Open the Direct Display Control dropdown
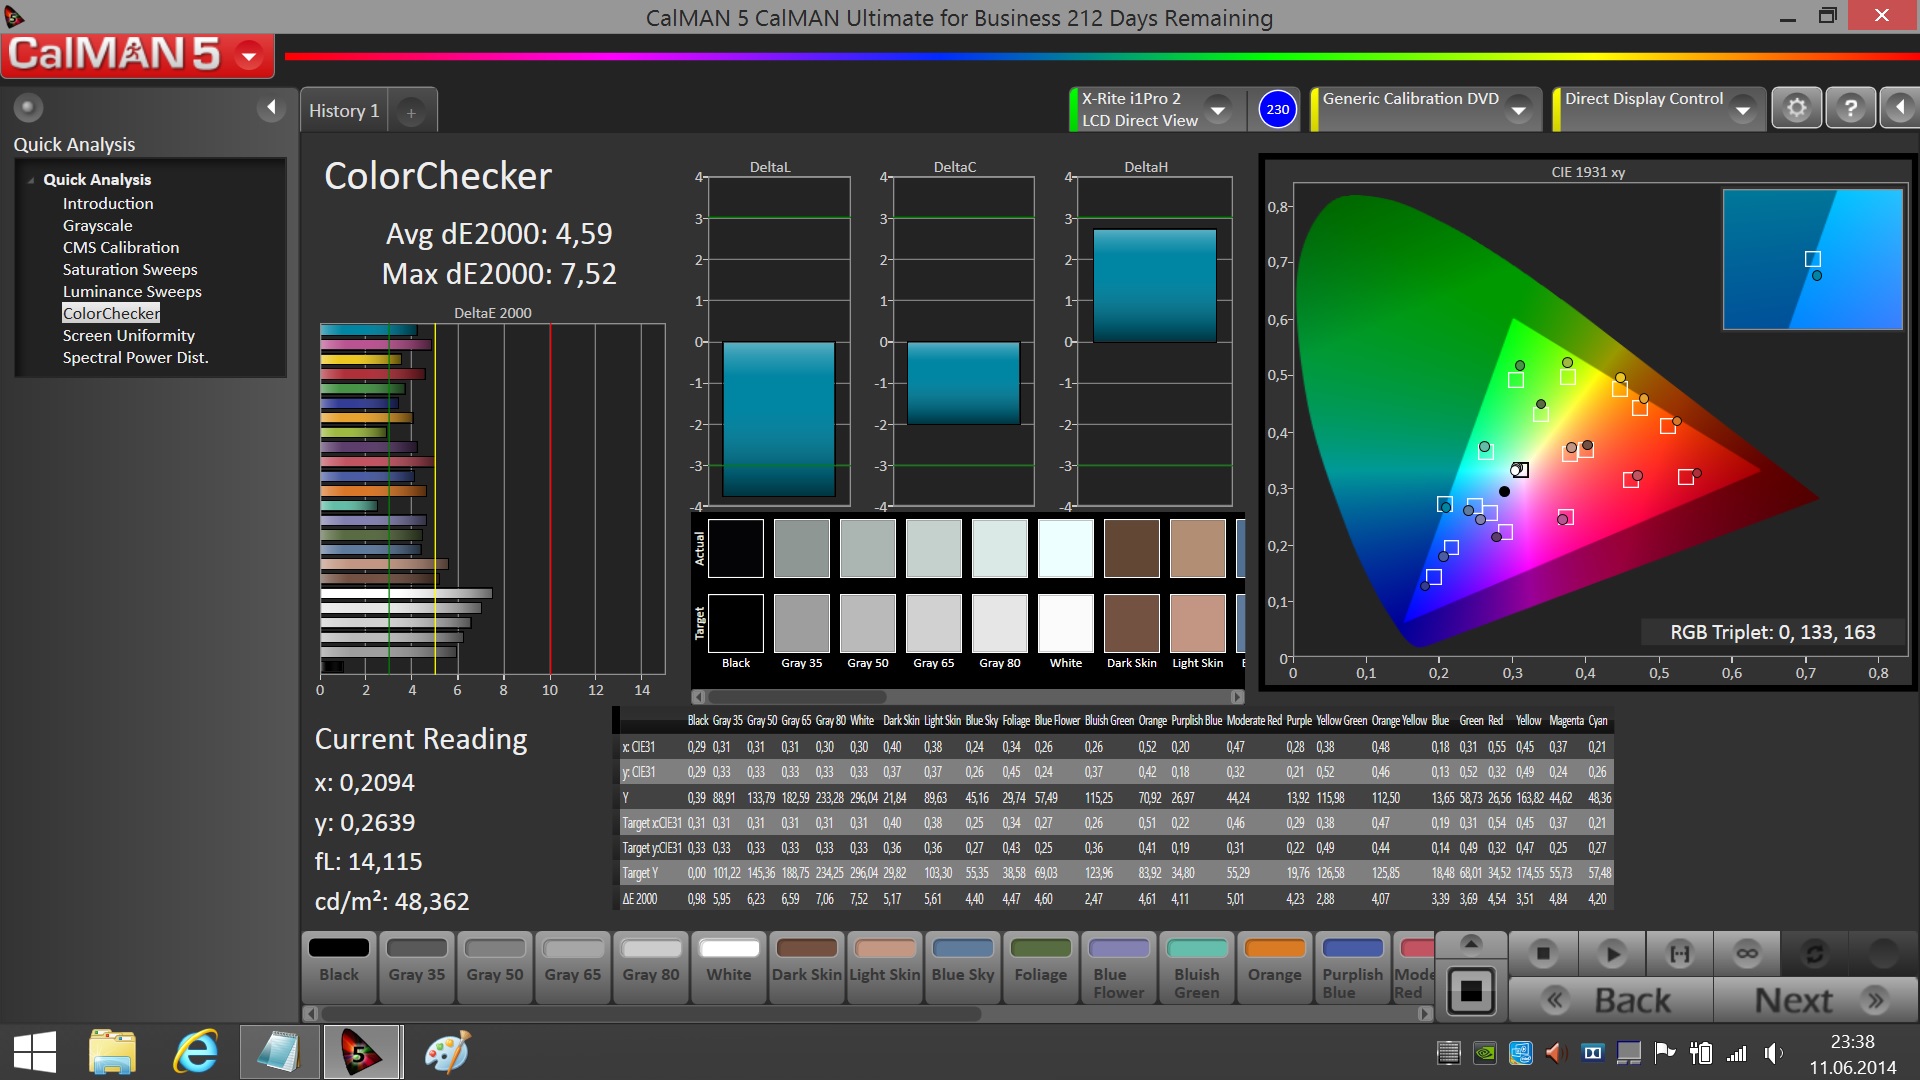The image size is (1920, 1080). click(x=1743, y=109)
